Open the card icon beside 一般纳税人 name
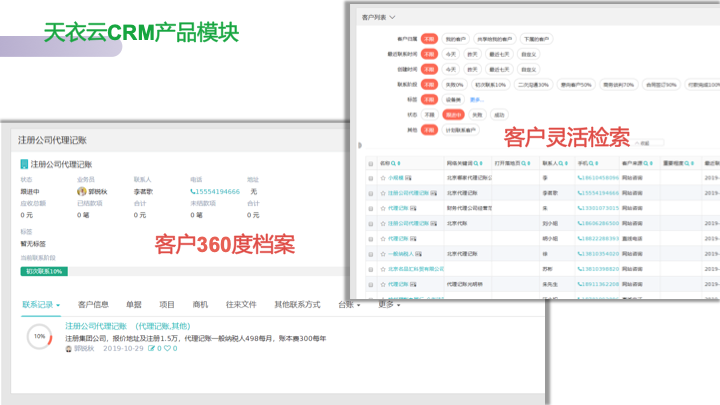 tap(418, 254)
